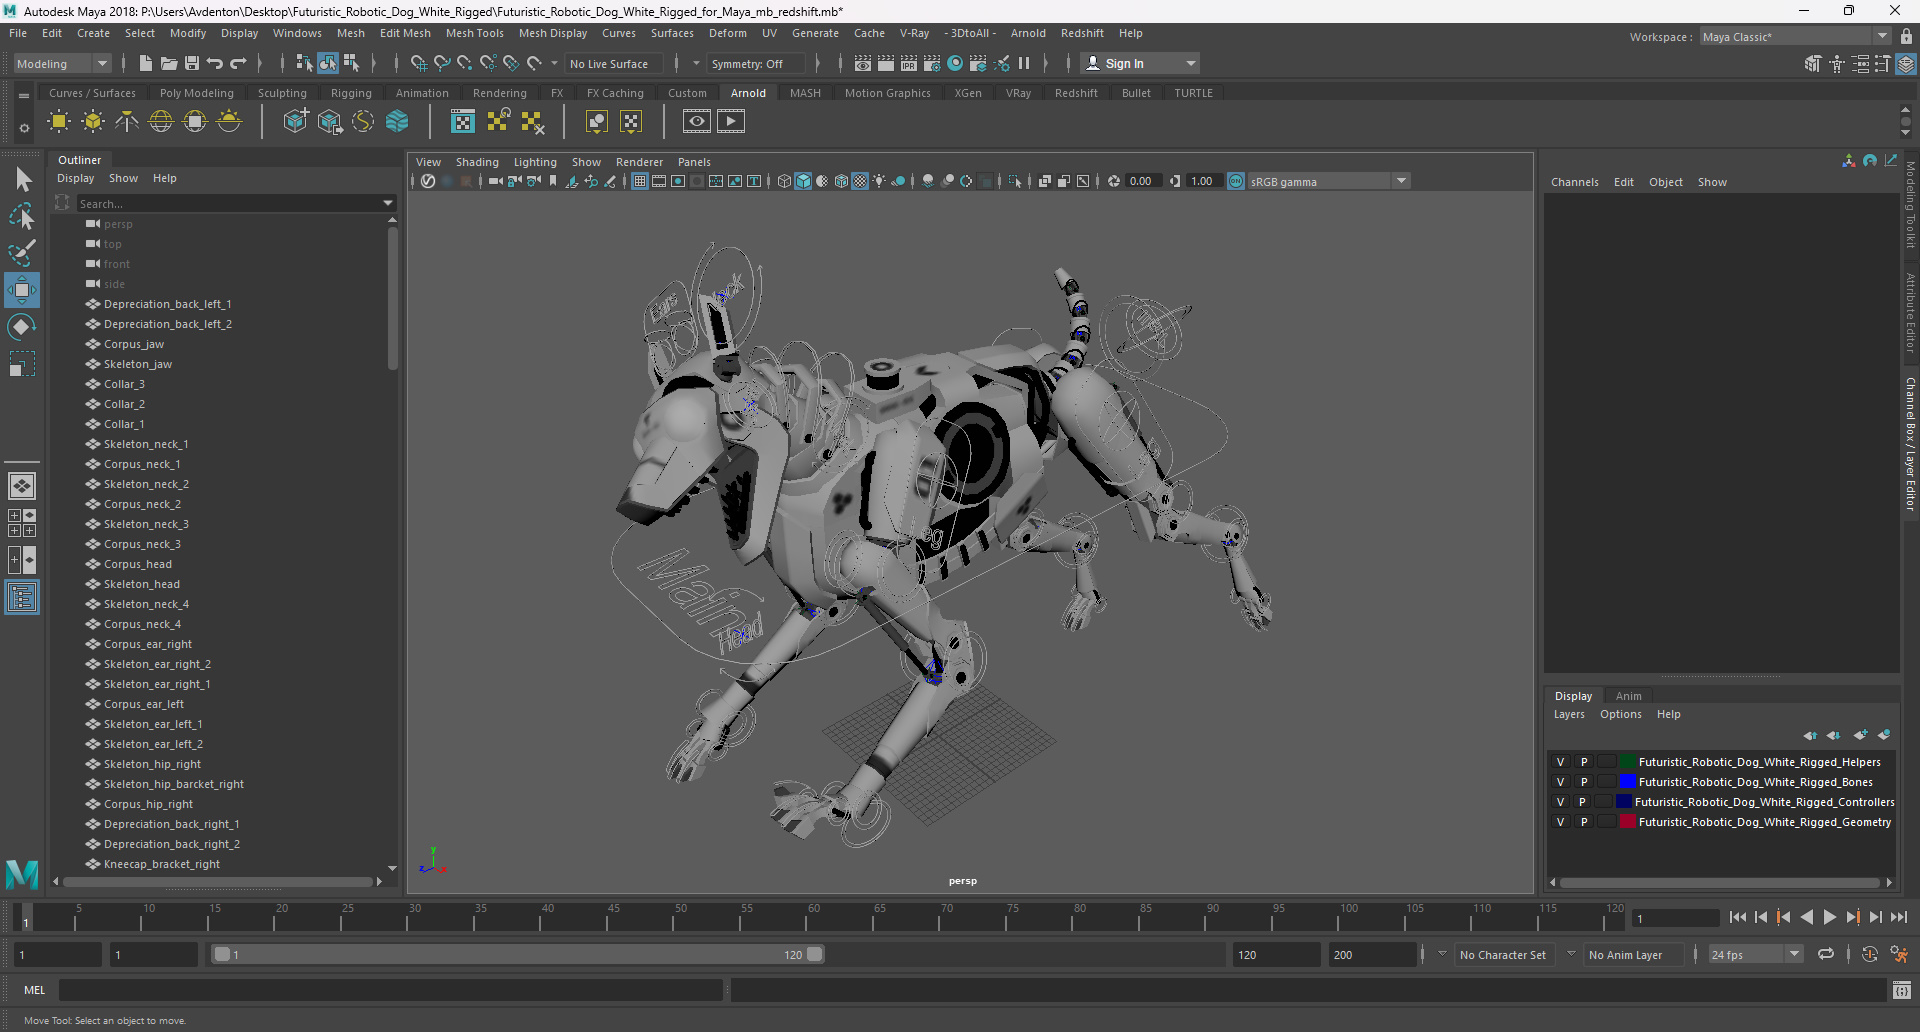This screenshot has height=1032, width=1920.
Task: Open Outliner search filter dropdown arrow
Action: [388, 204]
